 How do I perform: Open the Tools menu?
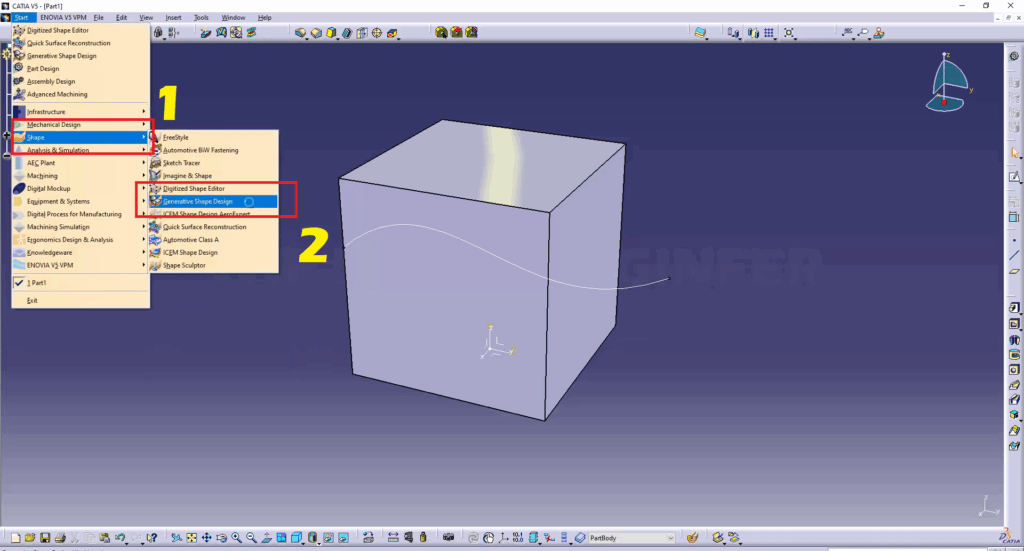point(201,17)
